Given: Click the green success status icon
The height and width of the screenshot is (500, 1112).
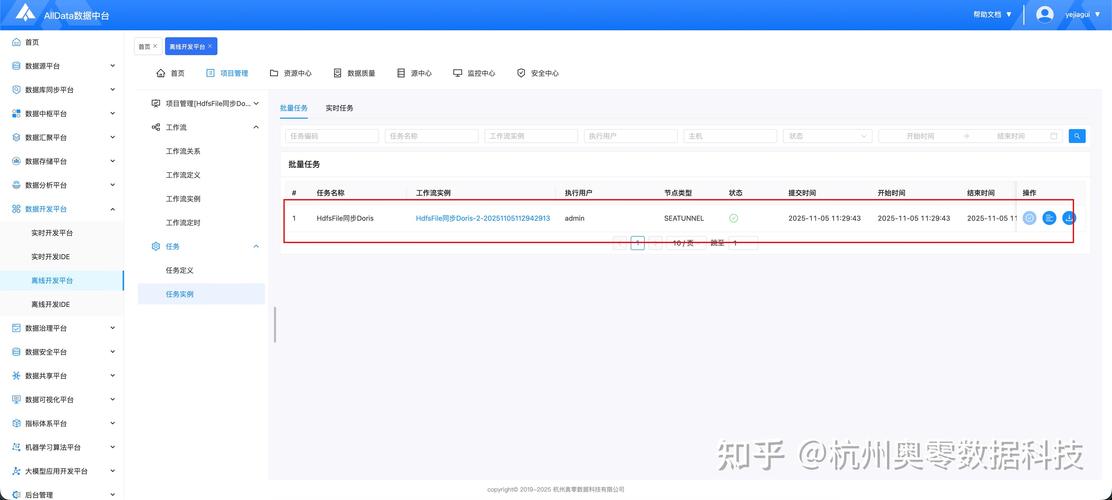Looking at the screenshot, I should (733, 218).
